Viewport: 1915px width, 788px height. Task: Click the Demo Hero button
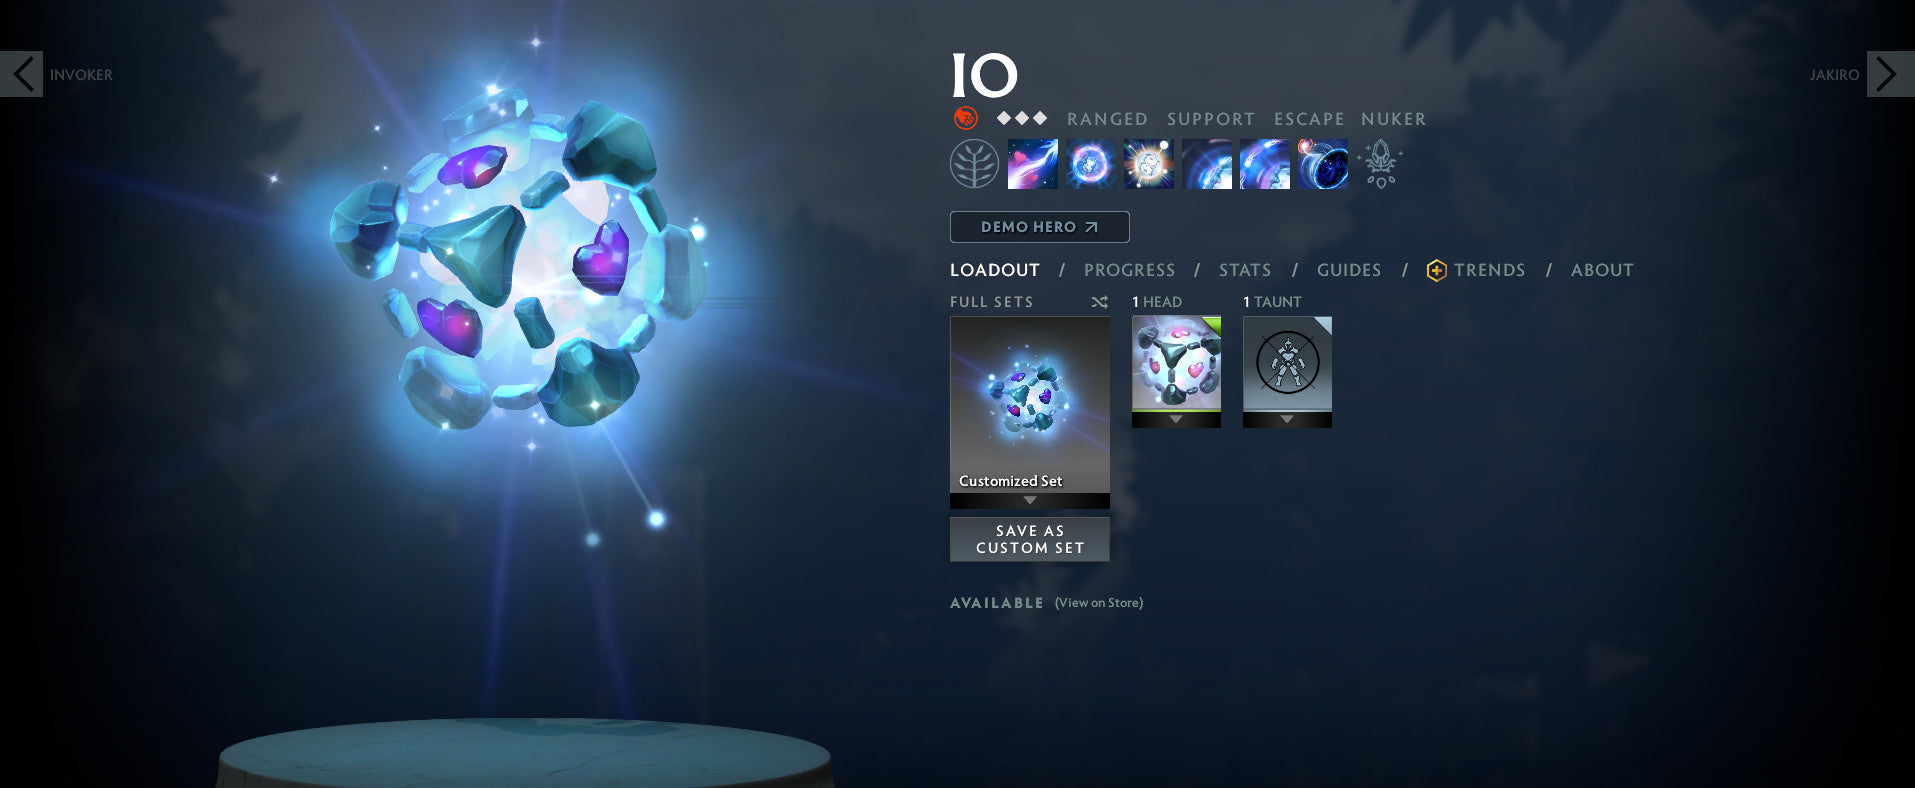coord(1040,227)
